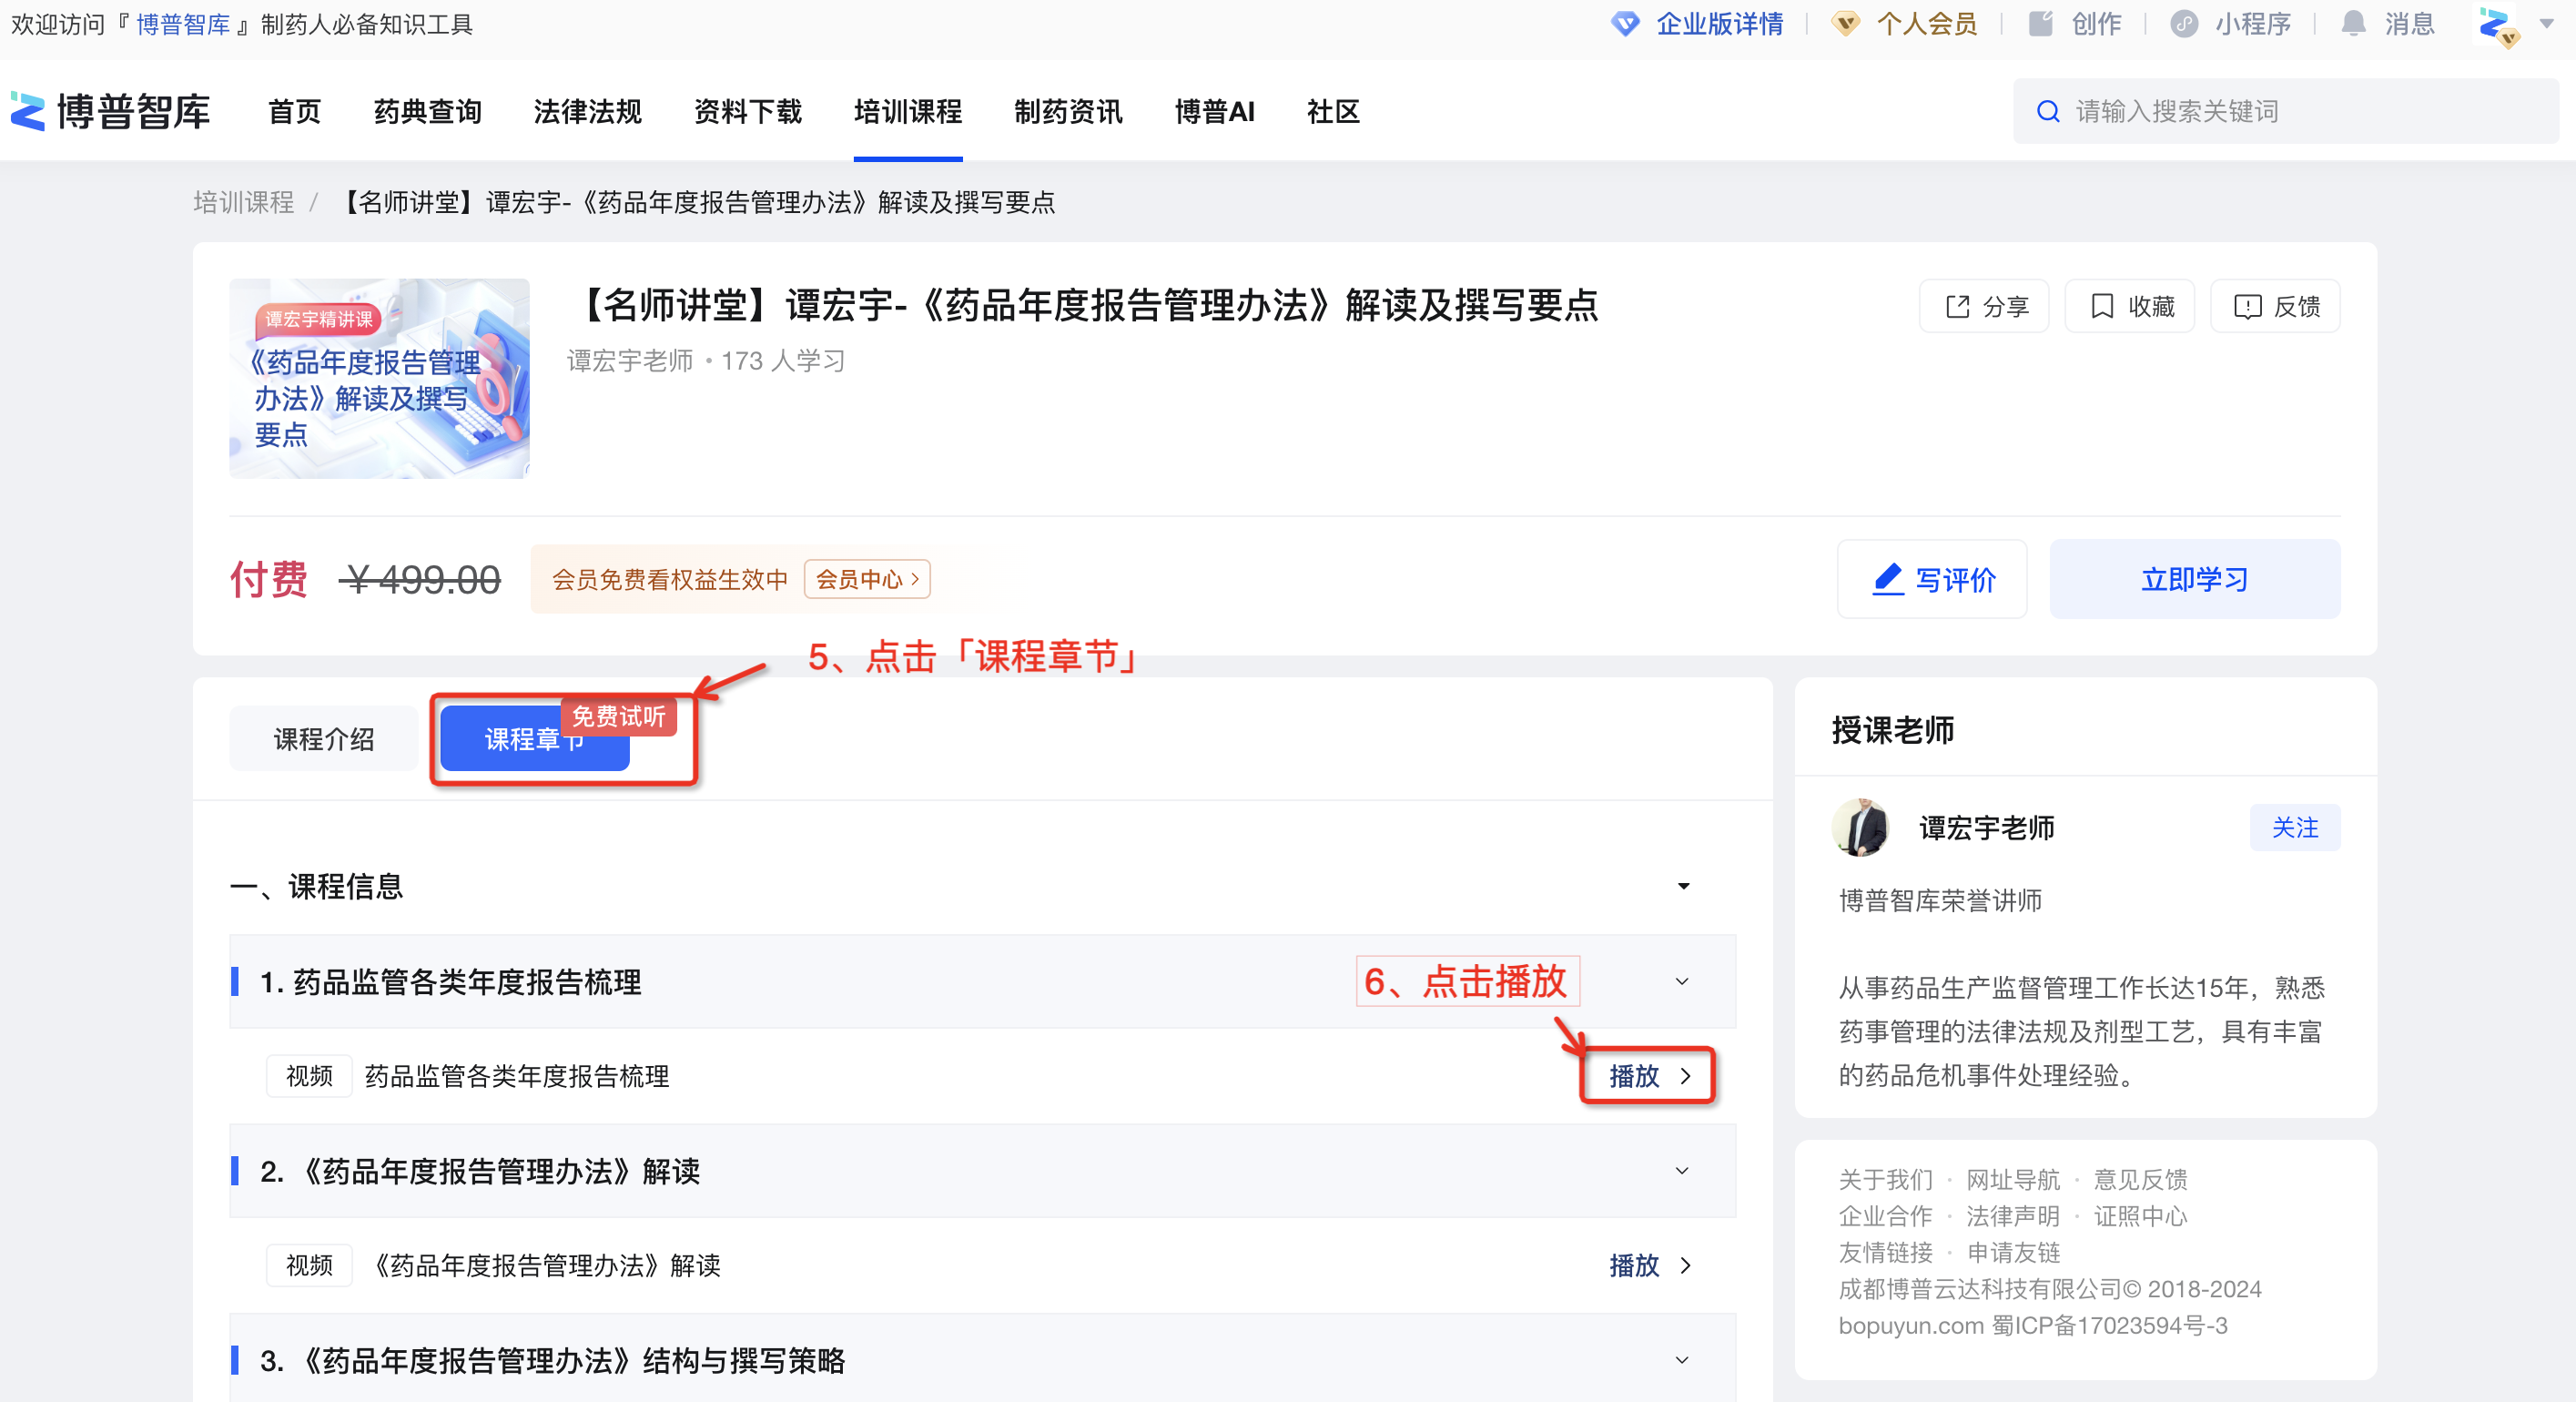Click the 法律声明 footer link
Screen dimensions: 2576x1402
click(x=2013, y=1217)
